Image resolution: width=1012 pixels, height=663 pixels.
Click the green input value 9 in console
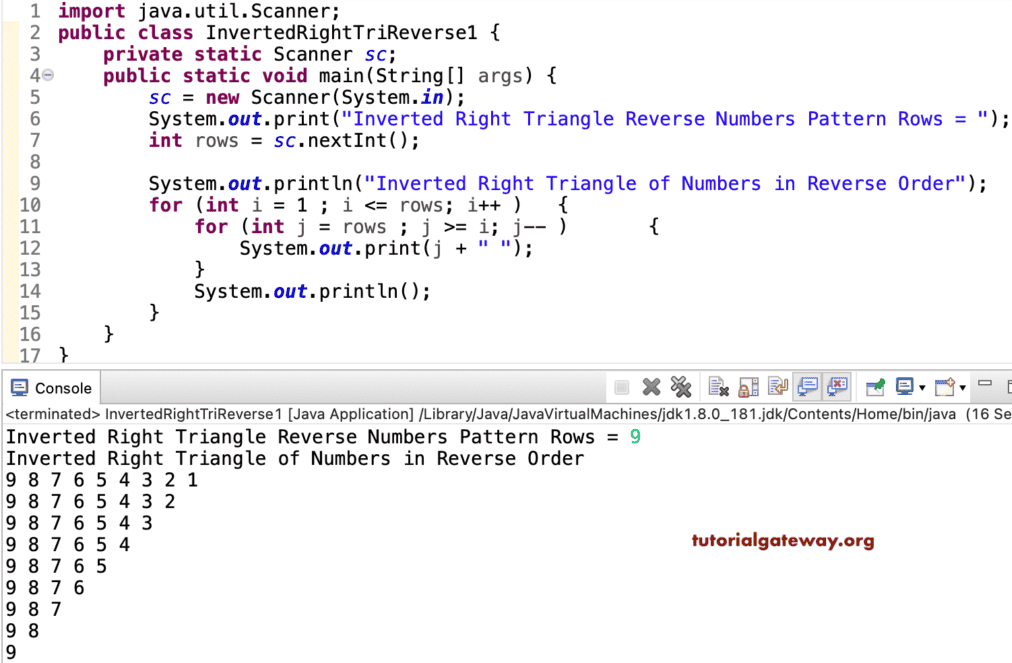(633, 436)
